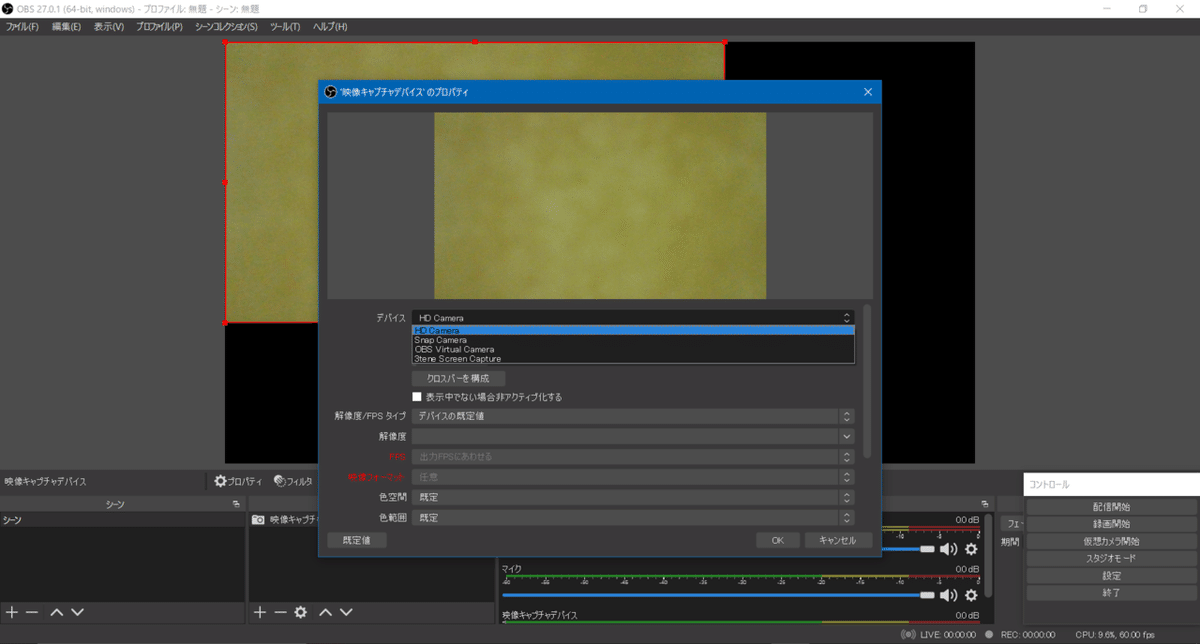Image resolution: width=1200 pixels, height=644 pixels.
Task: Open the 映像フォーマット dropdown
Action: tap(633, 477)
